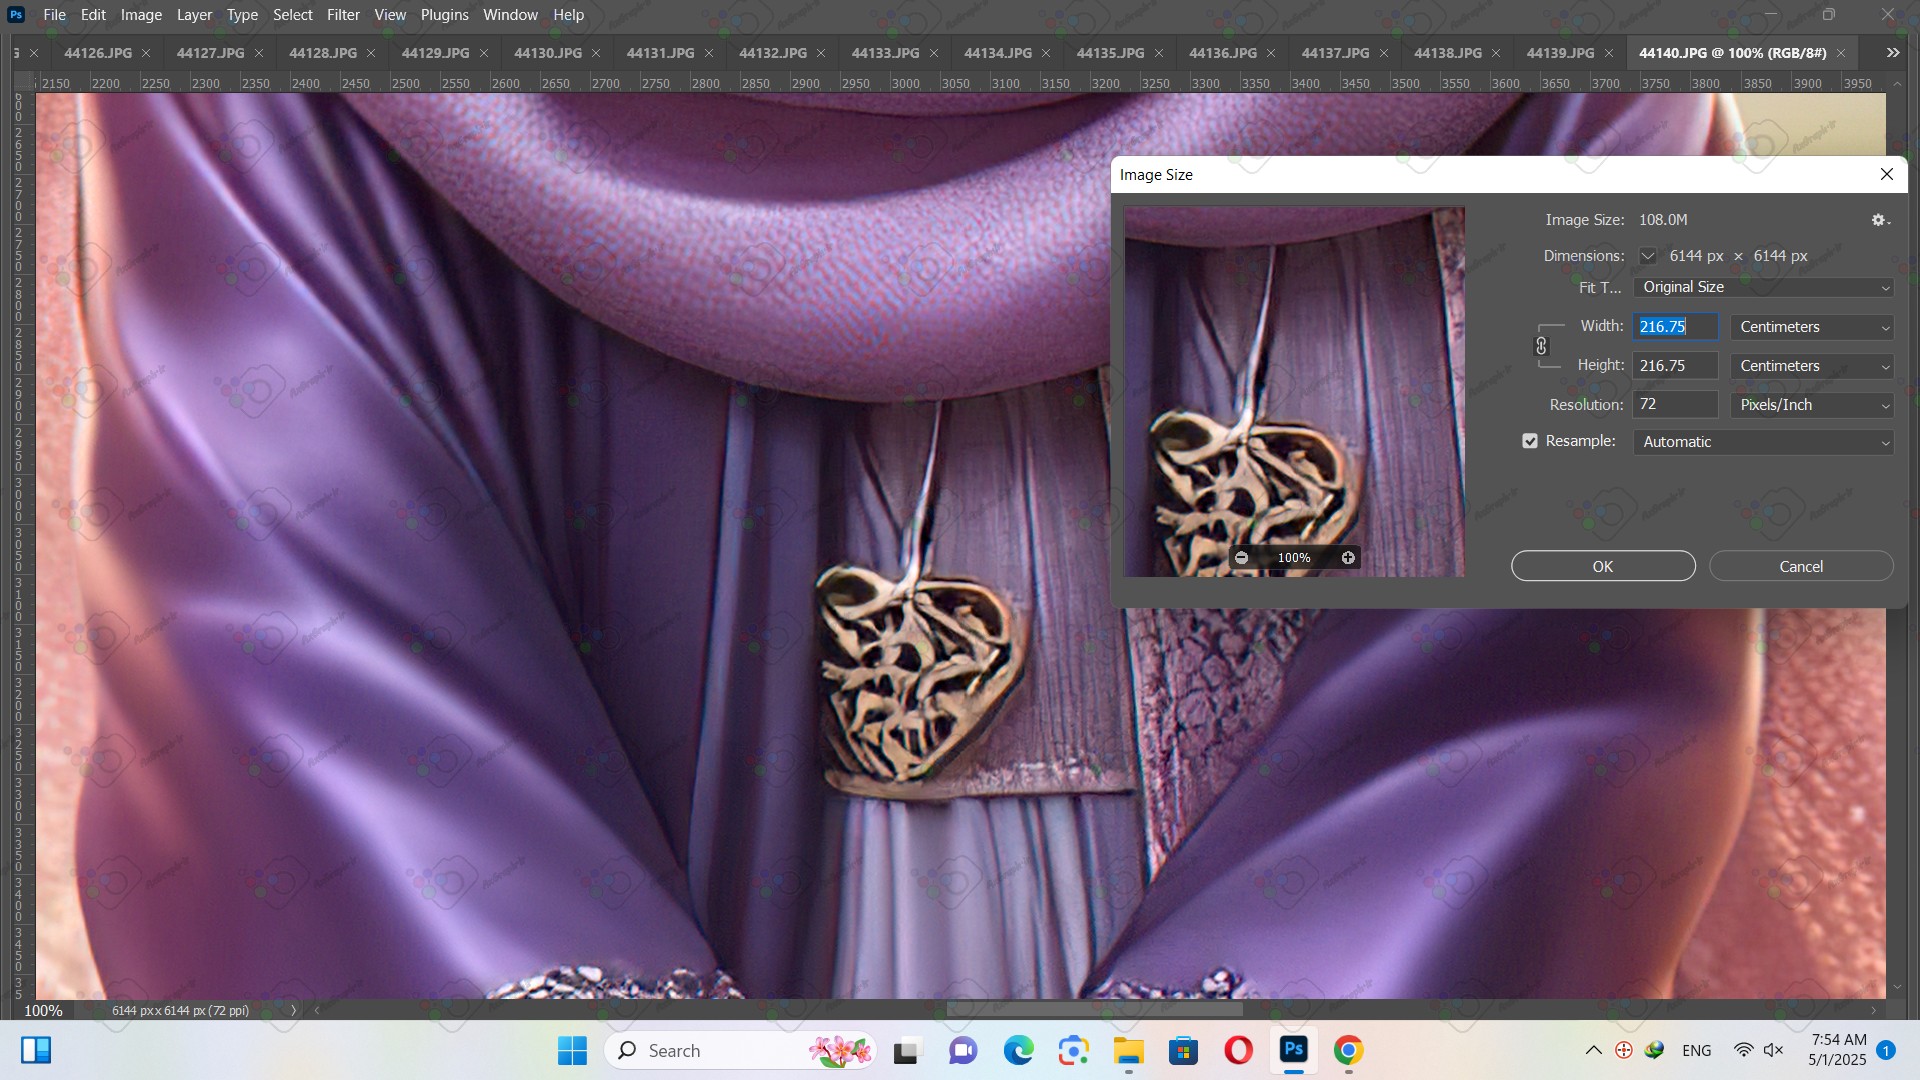Screen dimensions: 1920x1080
Task: Click the Resolution input field
Action: (1675, 405)
